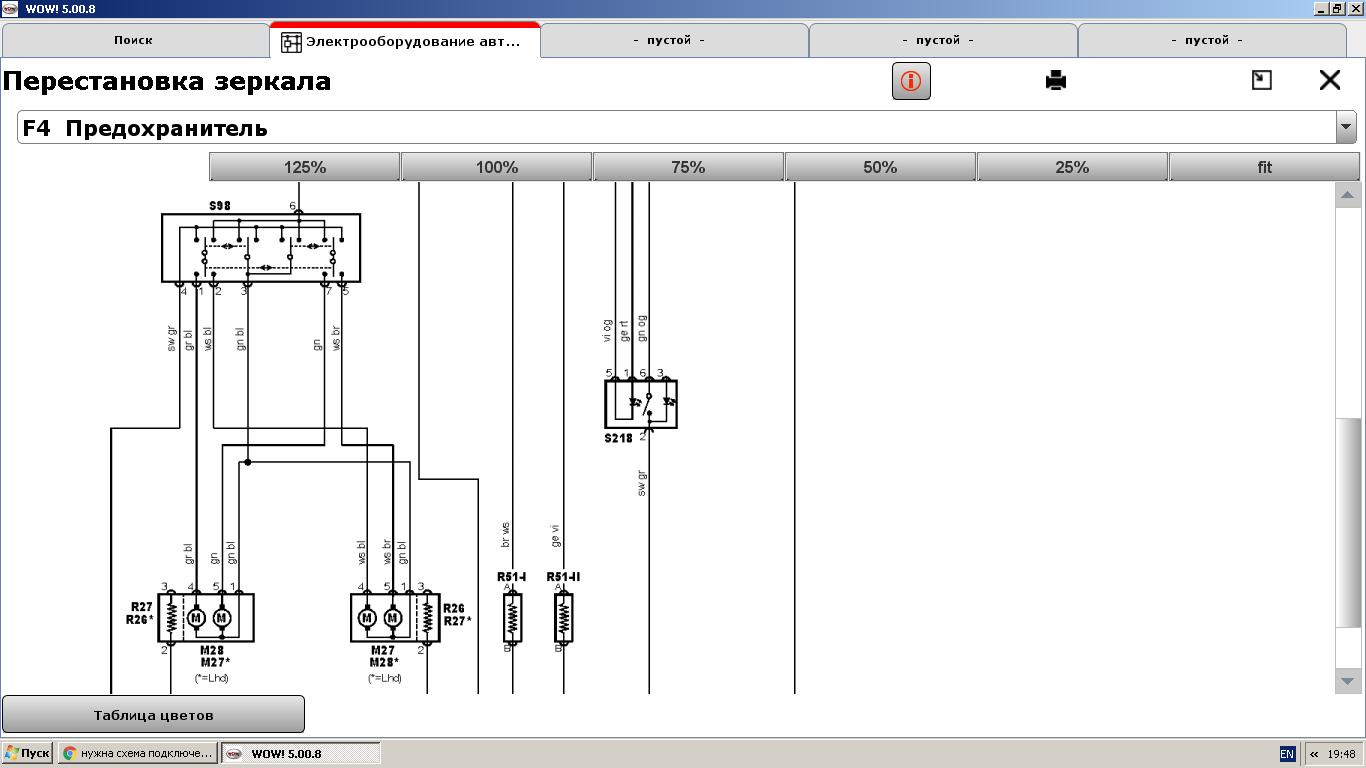1366x768 pixels.
Task: Open the F4 Предохранитель component dropdown
Action: click(1345, 128)
